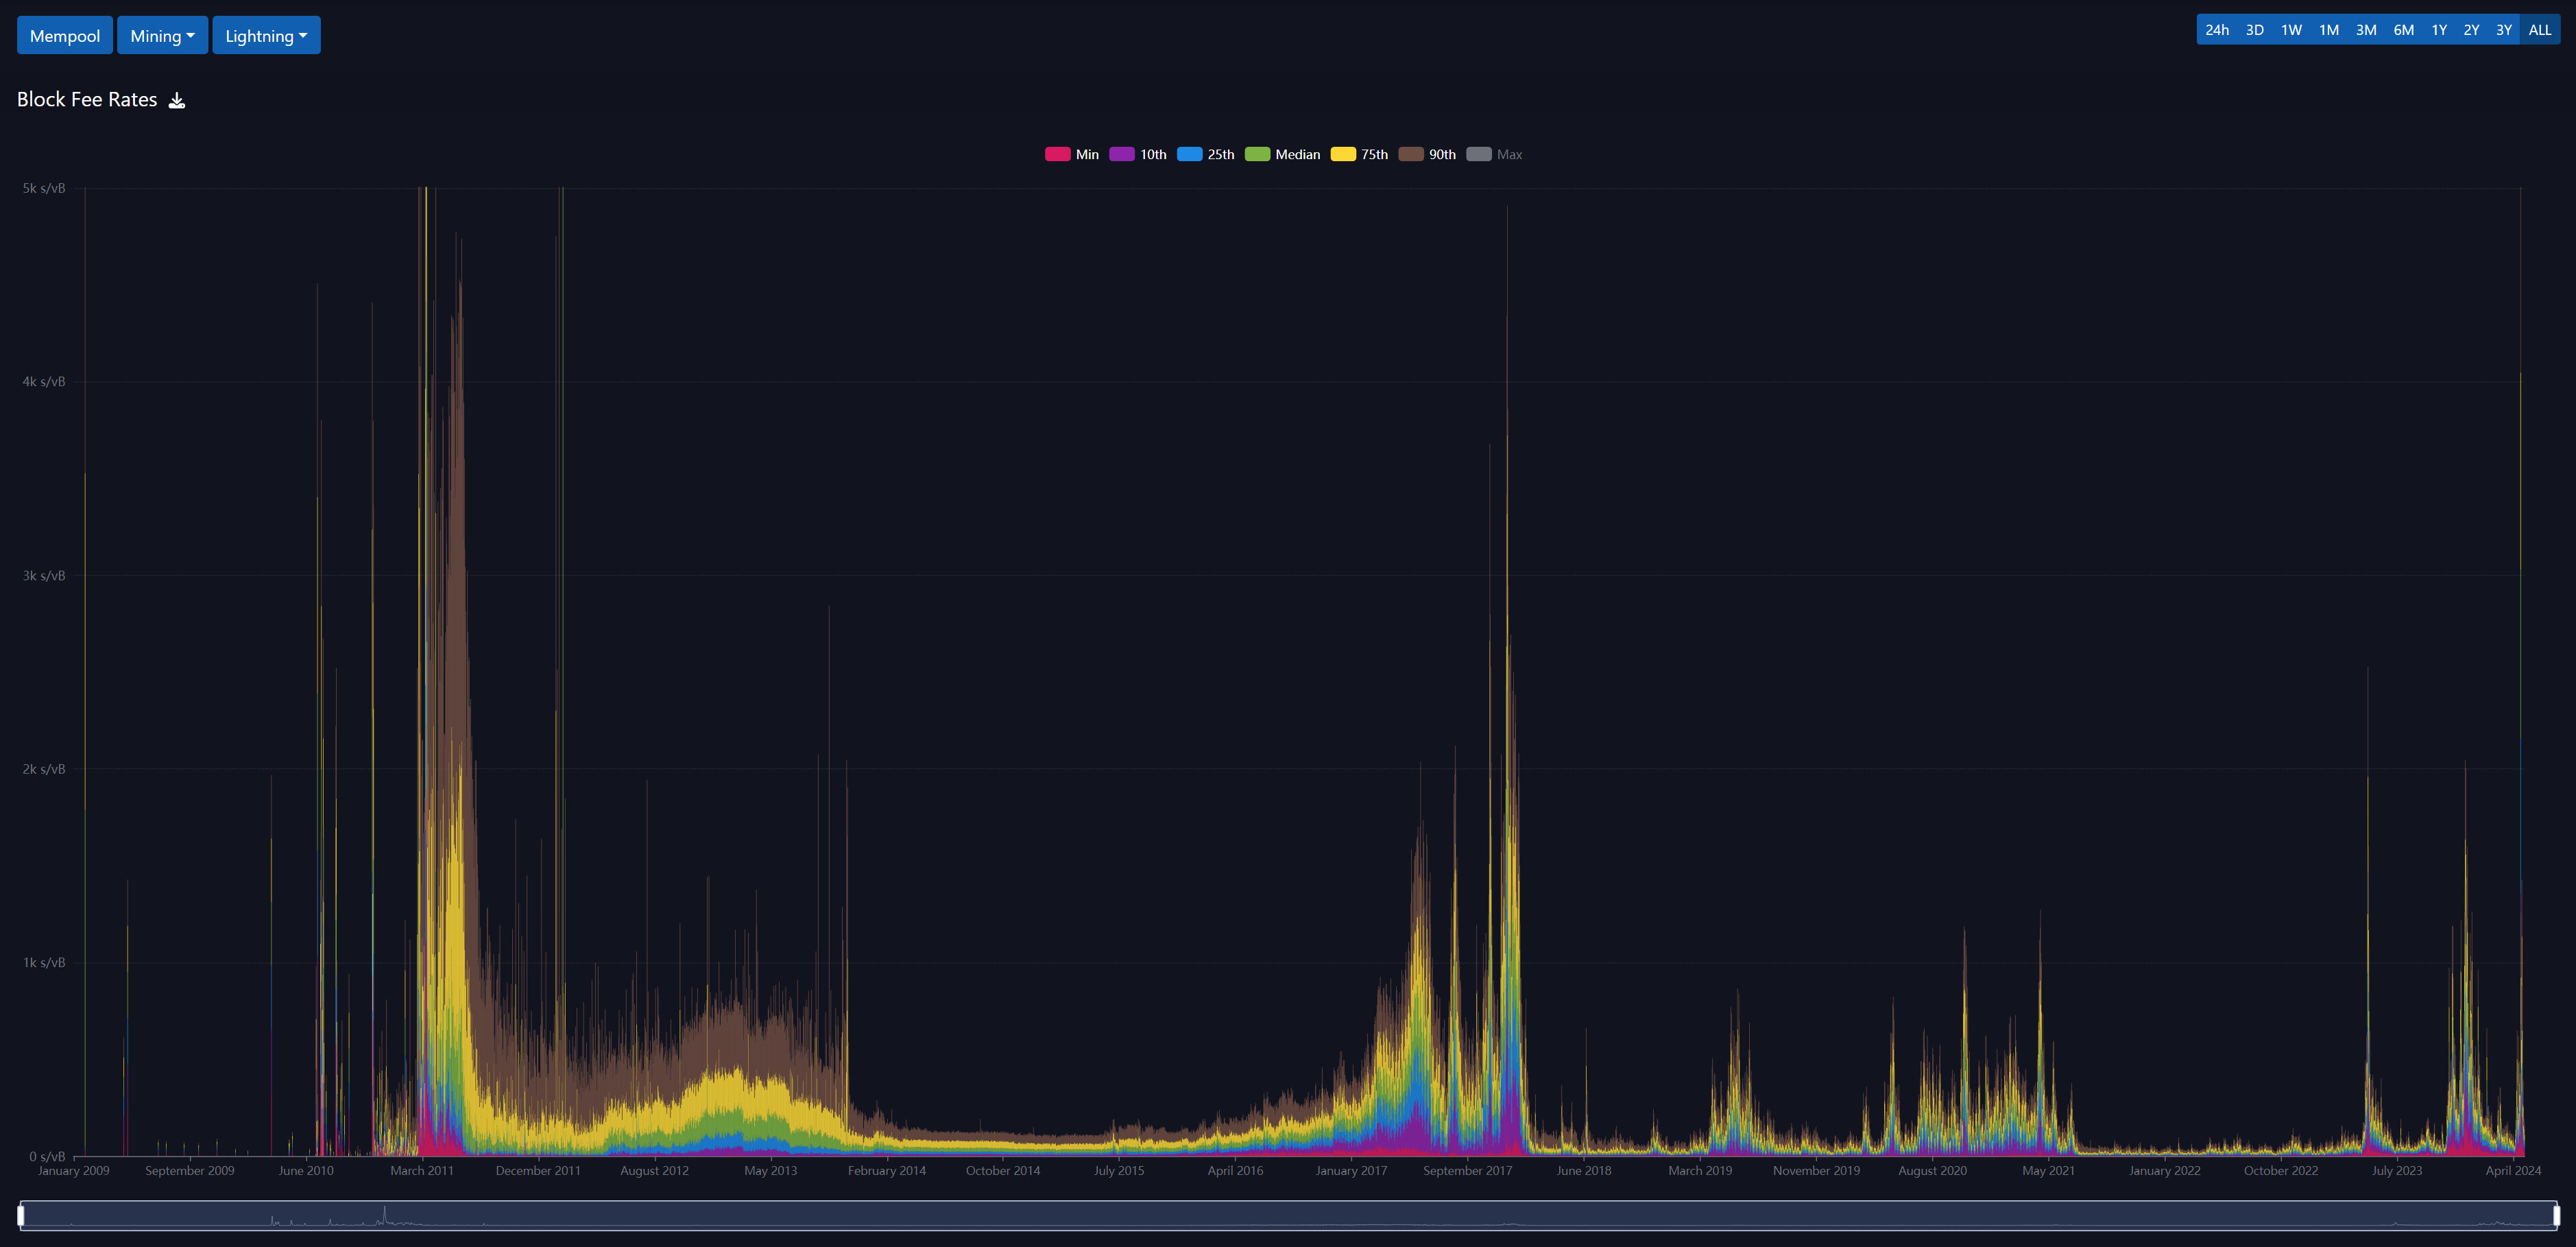Viewport: 2576px width, 1247px height.
Task: Click the right zoom slider handle
Action: 2556,1215
